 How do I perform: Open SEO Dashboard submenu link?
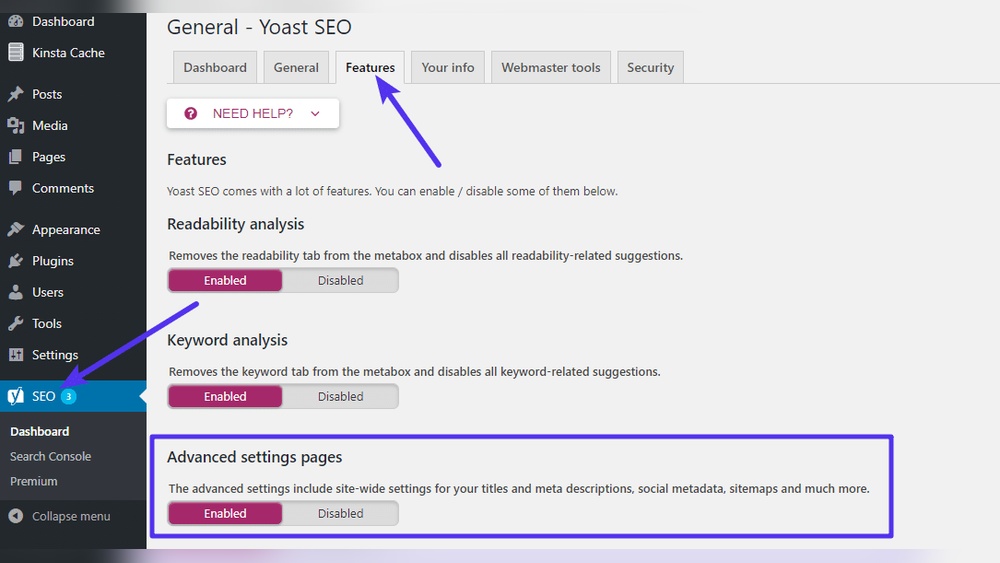(x=40, y=432)
